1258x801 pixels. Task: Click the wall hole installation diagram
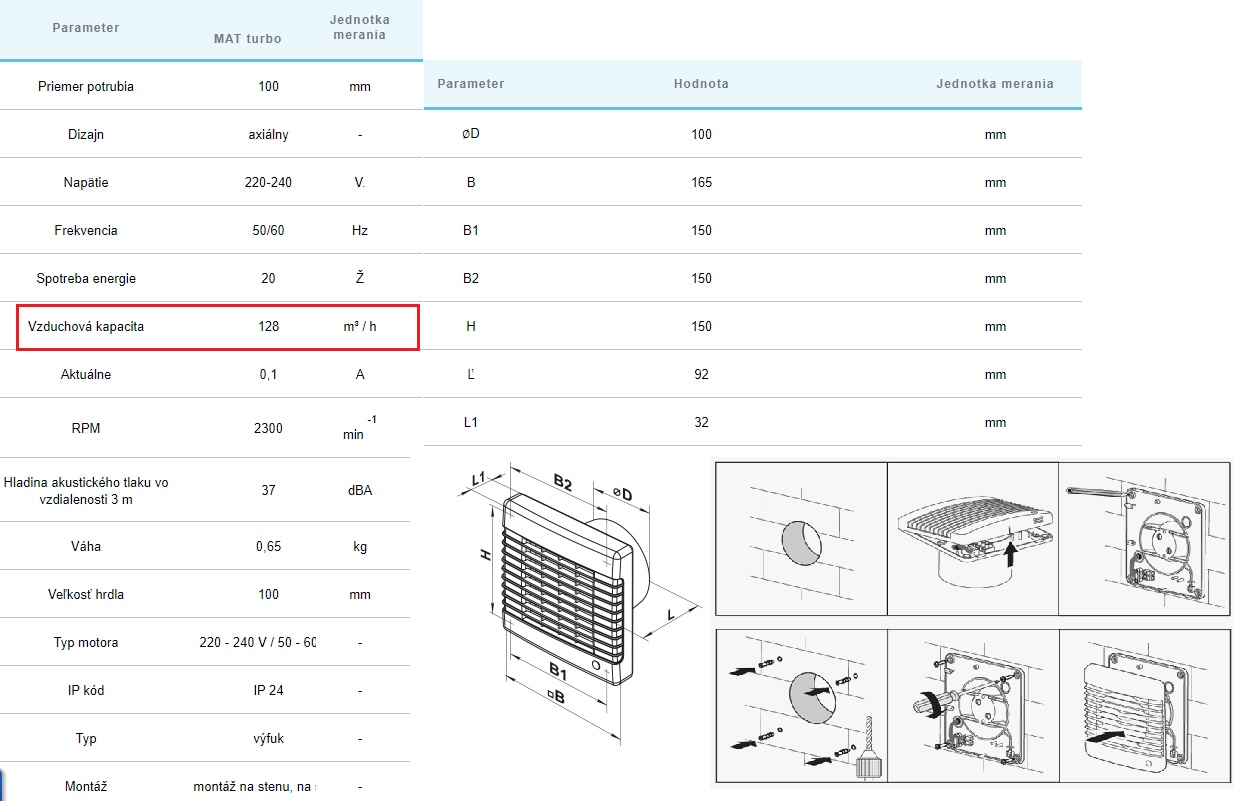[x=800, y=540]
